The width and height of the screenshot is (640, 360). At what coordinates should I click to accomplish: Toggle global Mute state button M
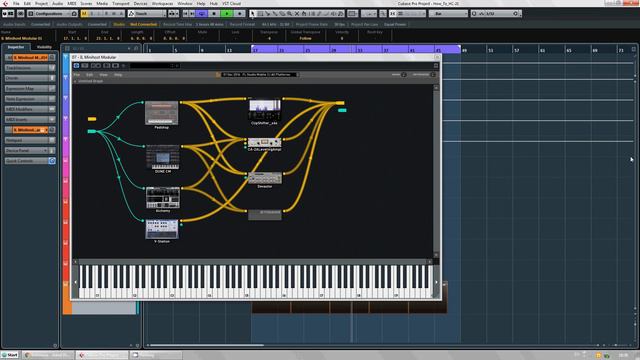84,13
